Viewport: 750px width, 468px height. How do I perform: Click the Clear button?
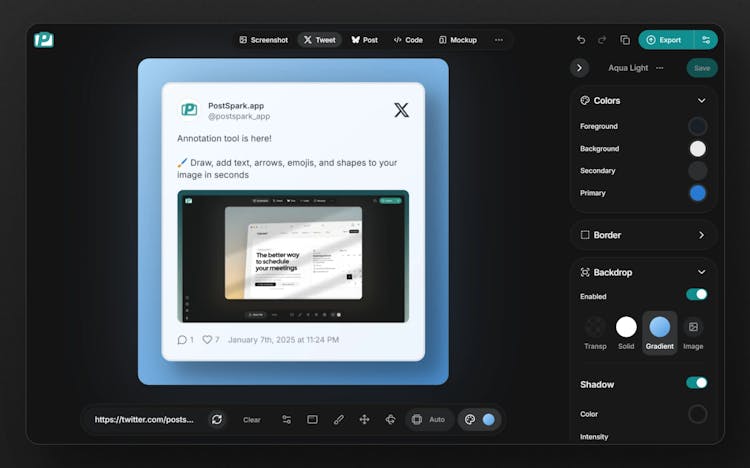click(x=252, y=420)
